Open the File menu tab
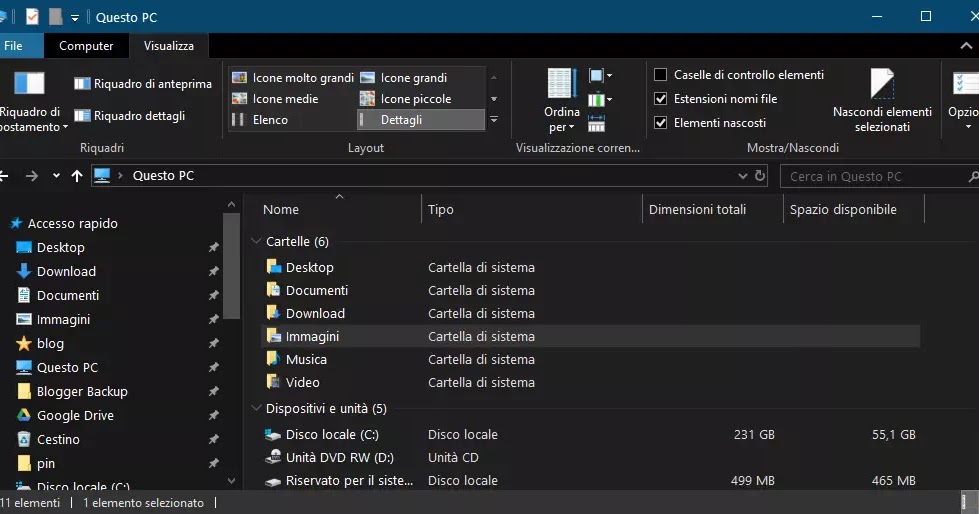The image size is (979, 514). (14, 46)
